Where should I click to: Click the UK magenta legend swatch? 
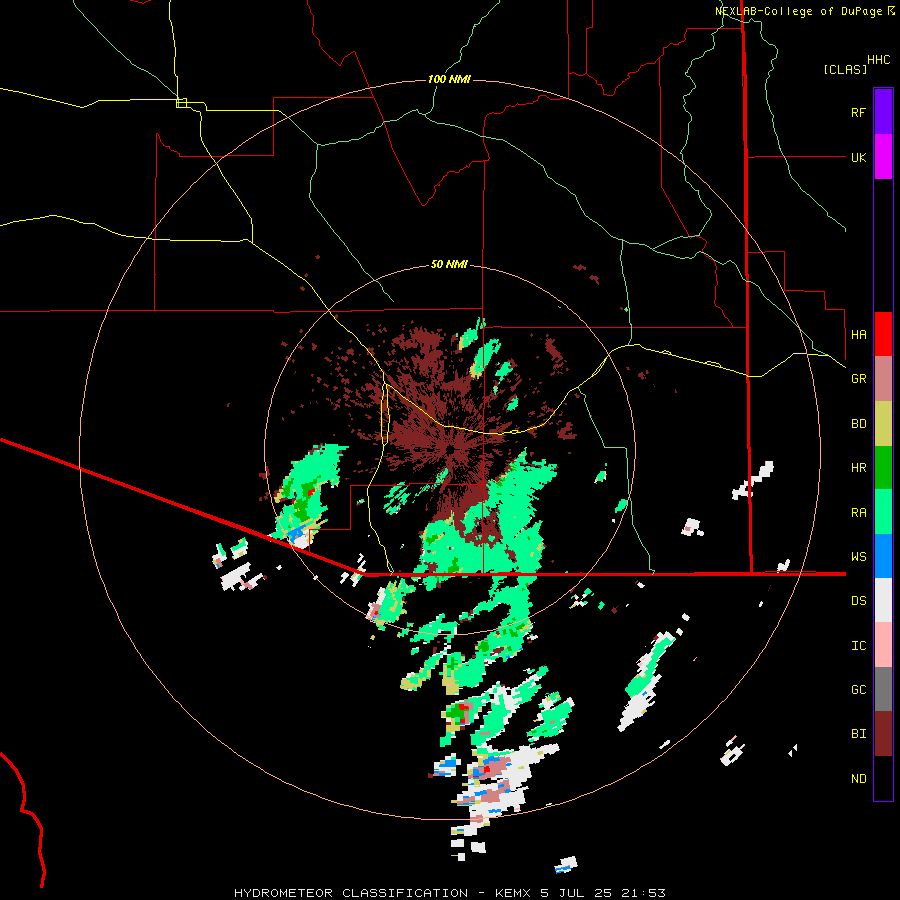pos(883,157)
